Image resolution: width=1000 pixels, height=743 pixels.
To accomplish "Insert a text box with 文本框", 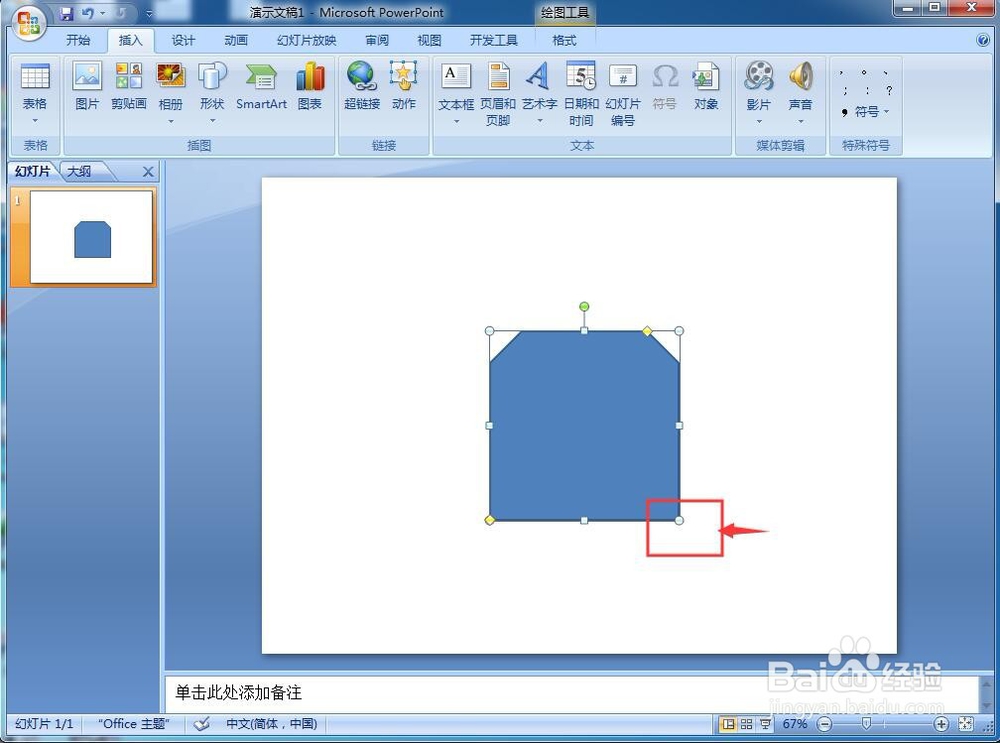I will [x=456, y=85].
